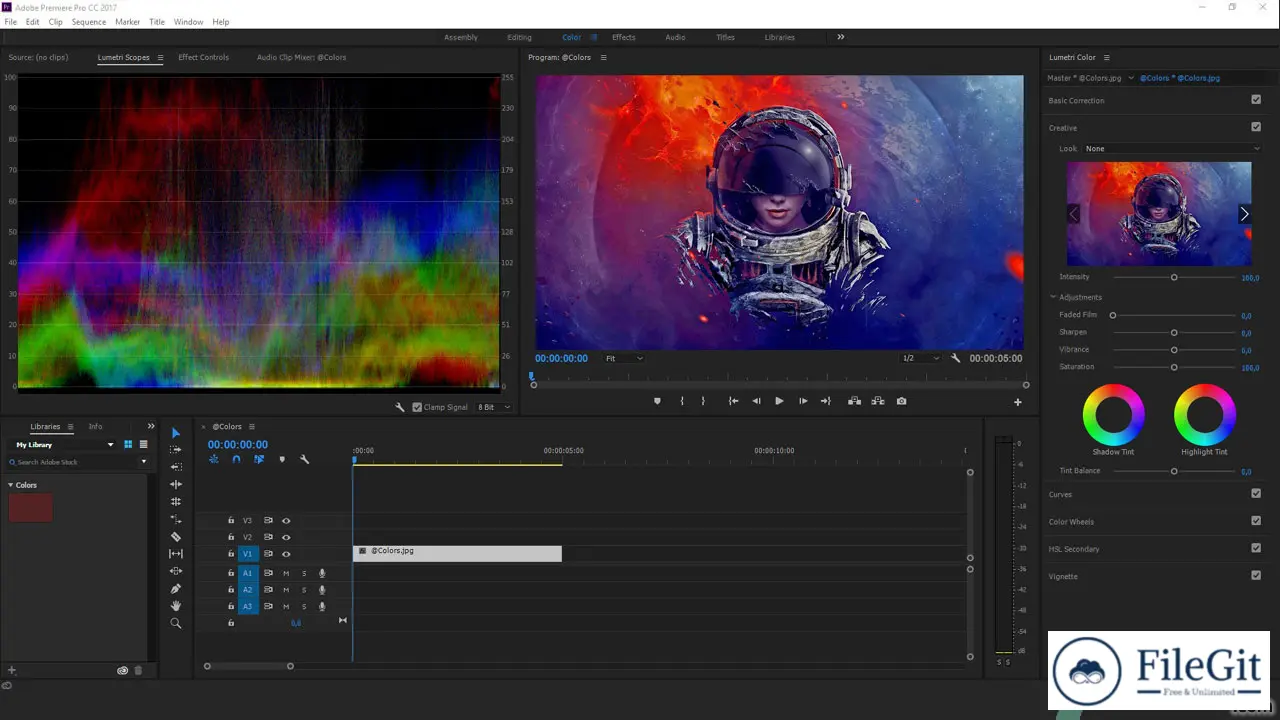Click the Lift button in Program monitor
This screenshot has width=1280, height=720.
pyautogui.click(x=854, y=401)
